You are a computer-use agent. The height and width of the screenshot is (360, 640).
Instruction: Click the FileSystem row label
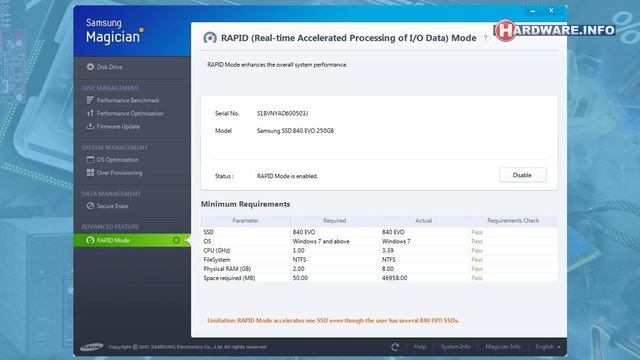(x=217, y=260)
